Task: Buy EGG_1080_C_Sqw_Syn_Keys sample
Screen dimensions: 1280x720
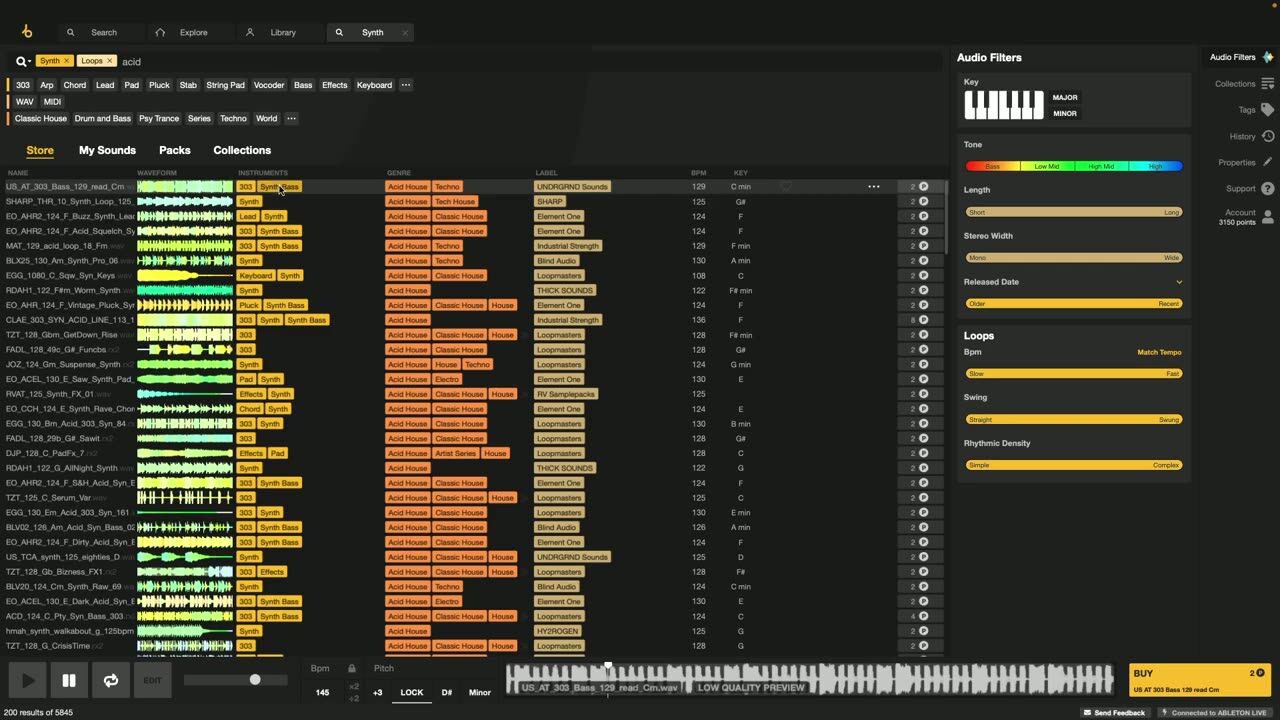Action: click(x=919, y=275)
